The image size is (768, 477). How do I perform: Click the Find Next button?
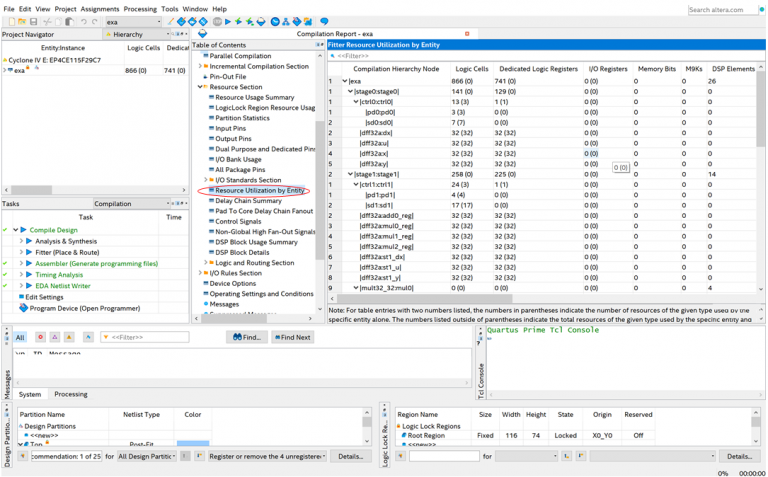point(293,338)
